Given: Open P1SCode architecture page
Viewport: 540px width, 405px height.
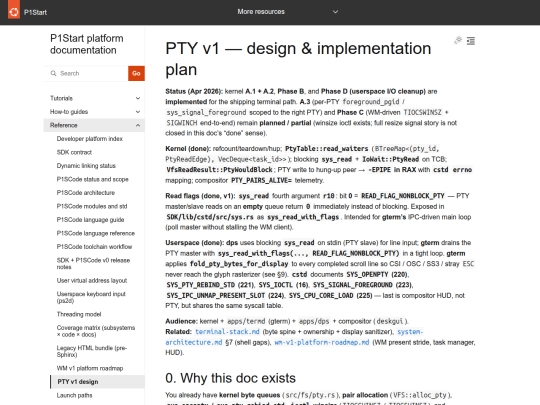Looking at the screenshot, I should coord(86,193).
